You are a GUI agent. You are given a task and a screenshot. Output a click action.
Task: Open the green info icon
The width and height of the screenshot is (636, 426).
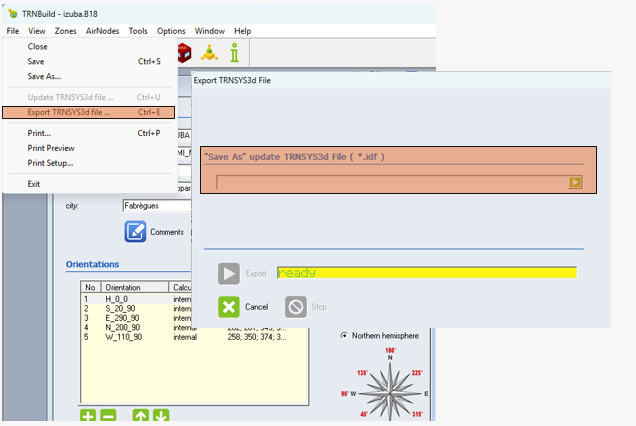[x=233, y=53]
